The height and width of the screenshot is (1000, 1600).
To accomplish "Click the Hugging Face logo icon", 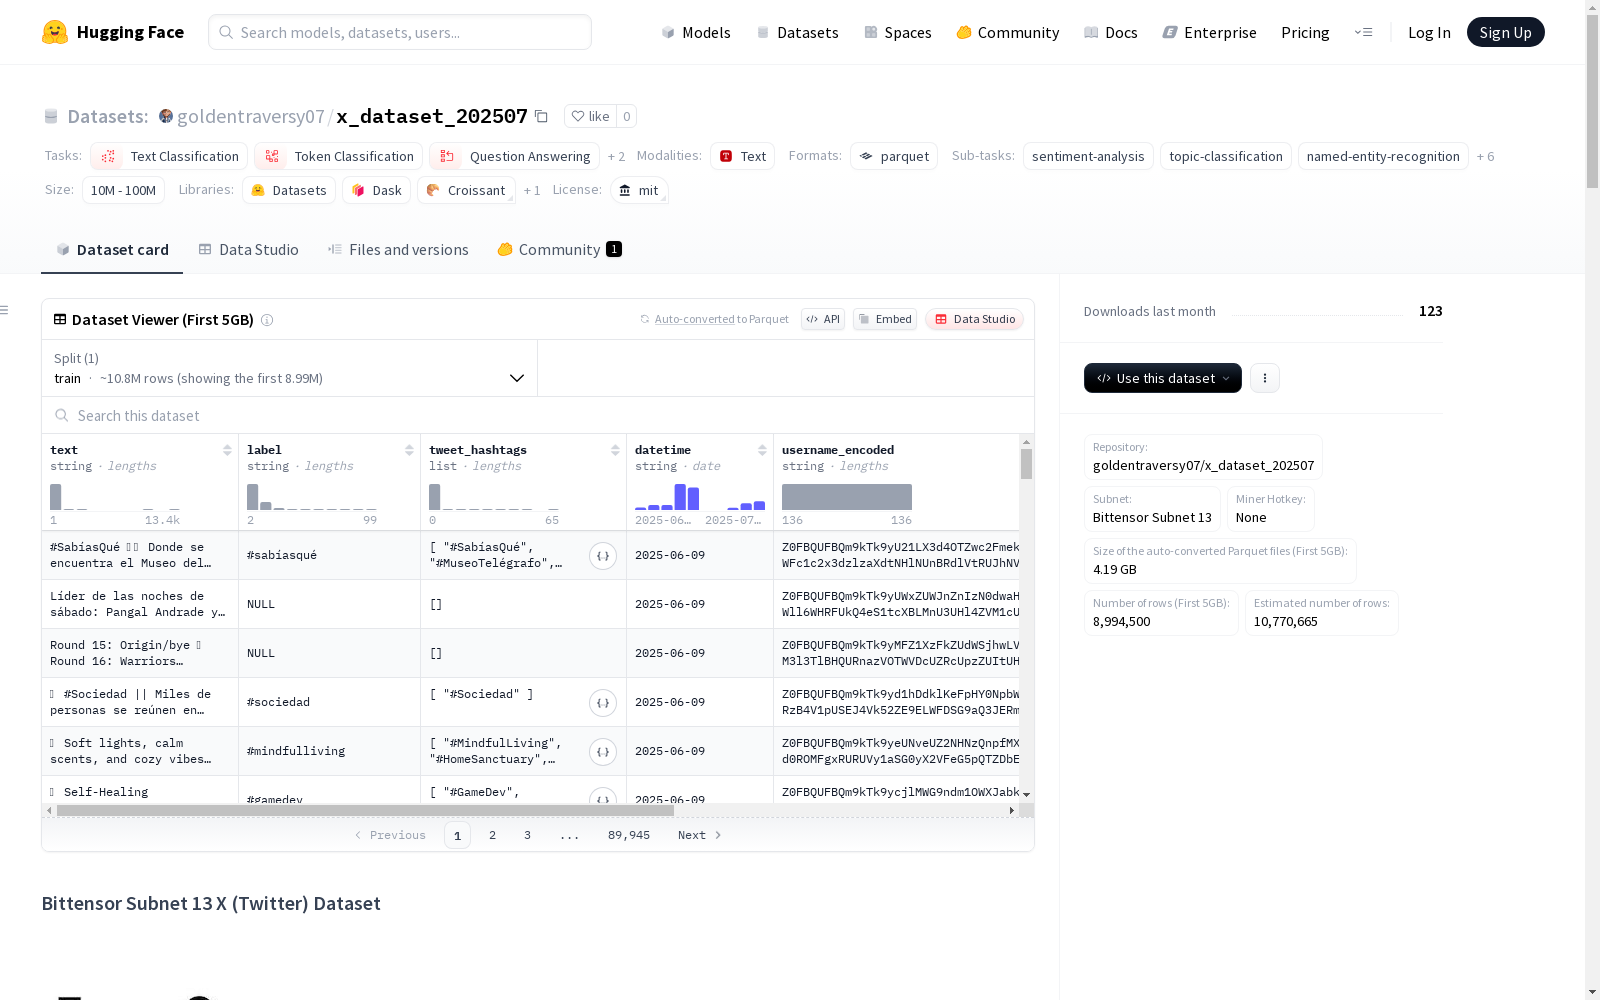I will pyautogui.click(x=55, y=32).
